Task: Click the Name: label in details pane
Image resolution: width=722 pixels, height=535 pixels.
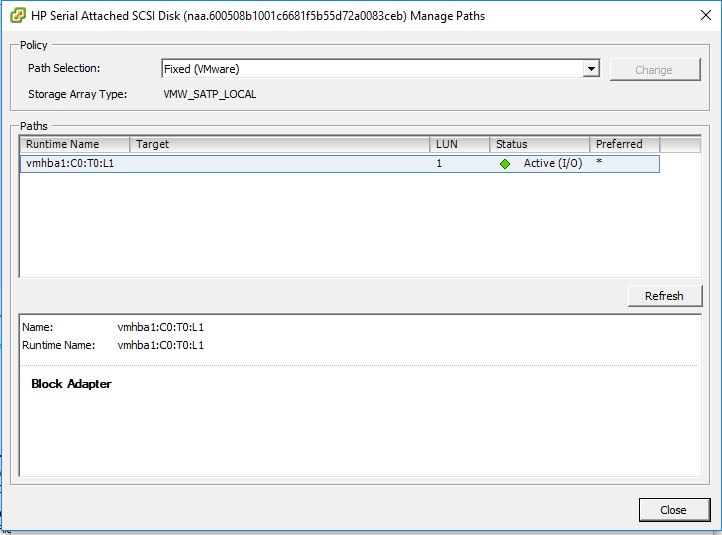Action: click(37, 327)
